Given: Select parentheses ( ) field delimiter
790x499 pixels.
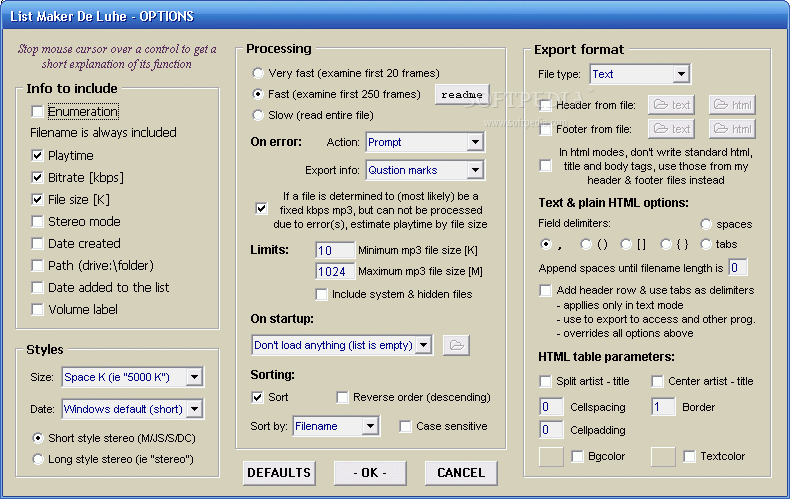Looking at the screenshot, I should [x=585, y=244].
